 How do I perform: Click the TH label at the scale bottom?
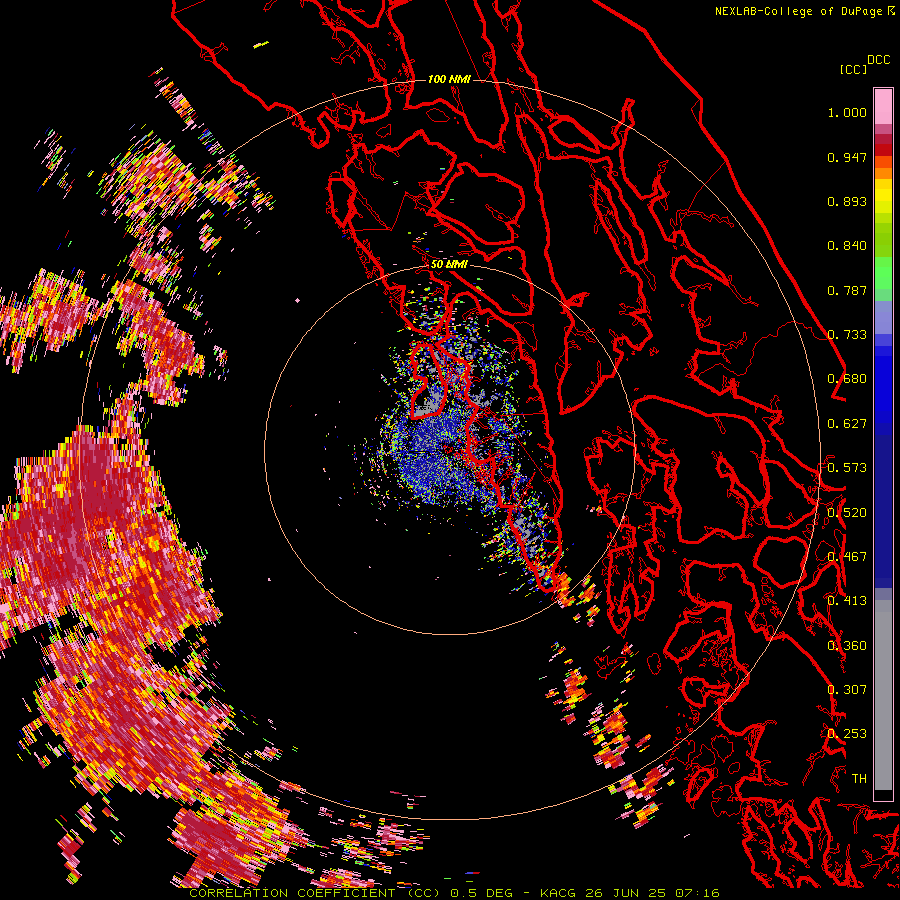[x=859, y=779]
